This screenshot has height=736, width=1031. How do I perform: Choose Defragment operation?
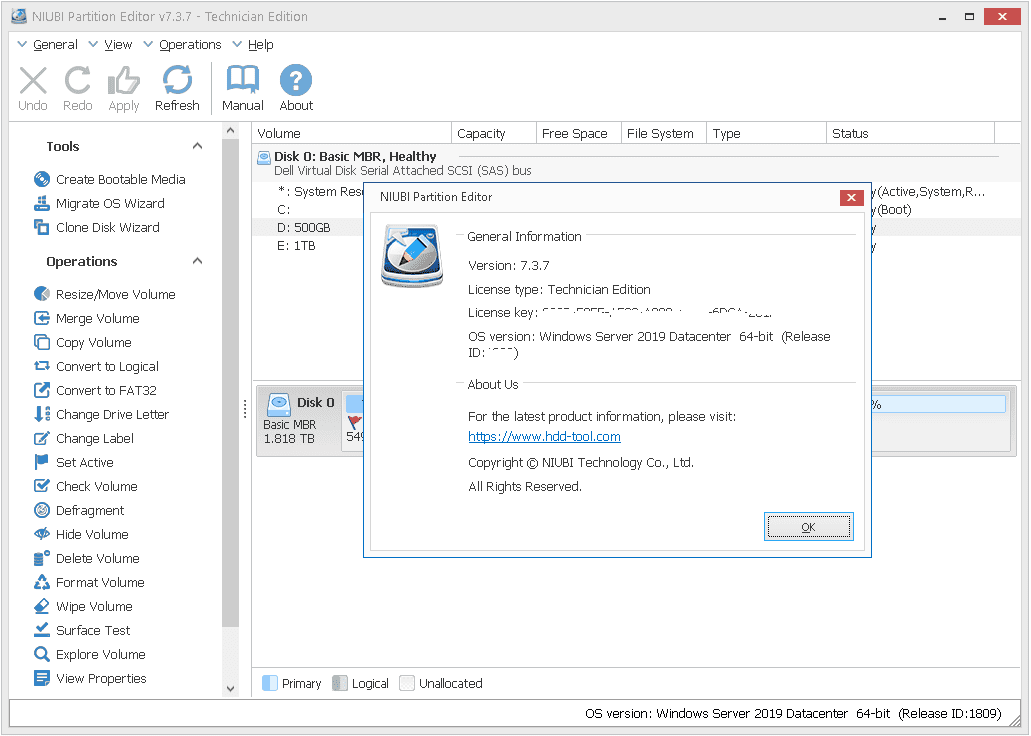coord(79,510)
